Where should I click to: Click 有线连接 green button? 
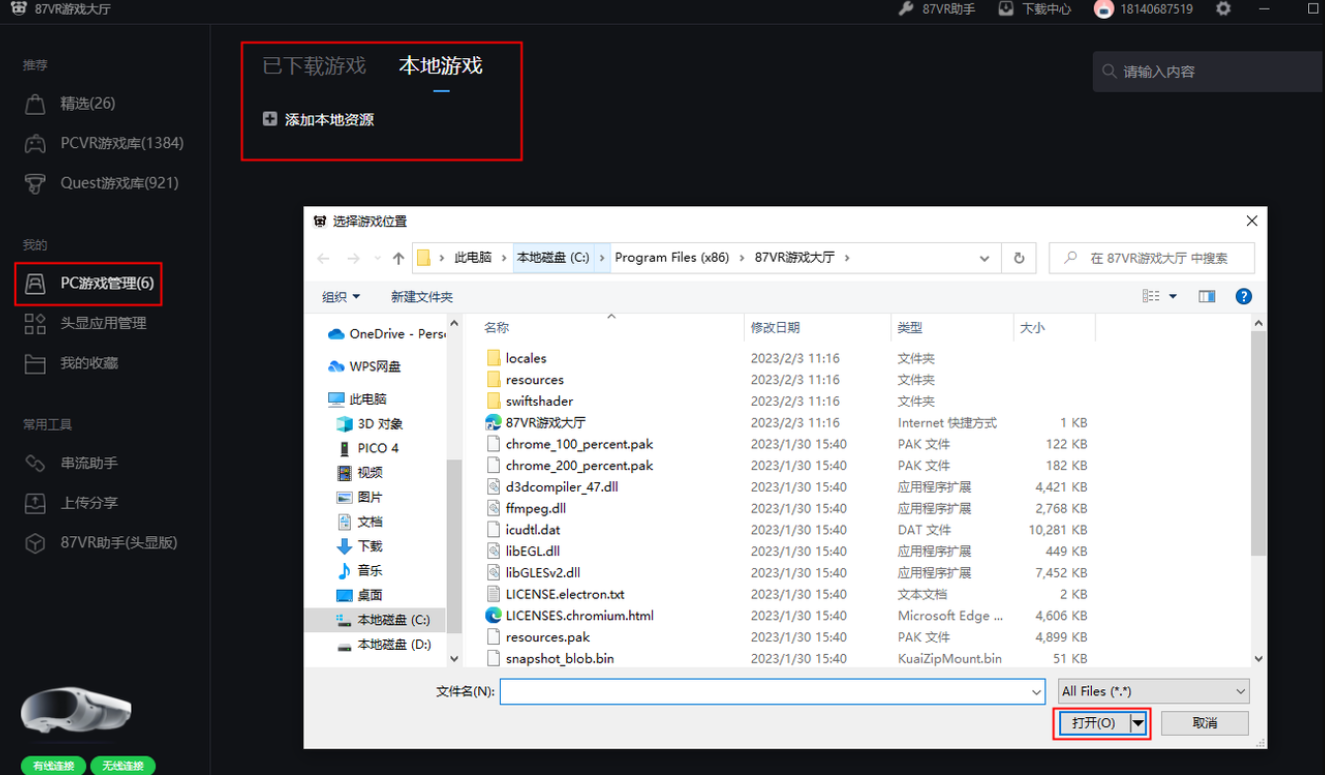click(53, 766)
